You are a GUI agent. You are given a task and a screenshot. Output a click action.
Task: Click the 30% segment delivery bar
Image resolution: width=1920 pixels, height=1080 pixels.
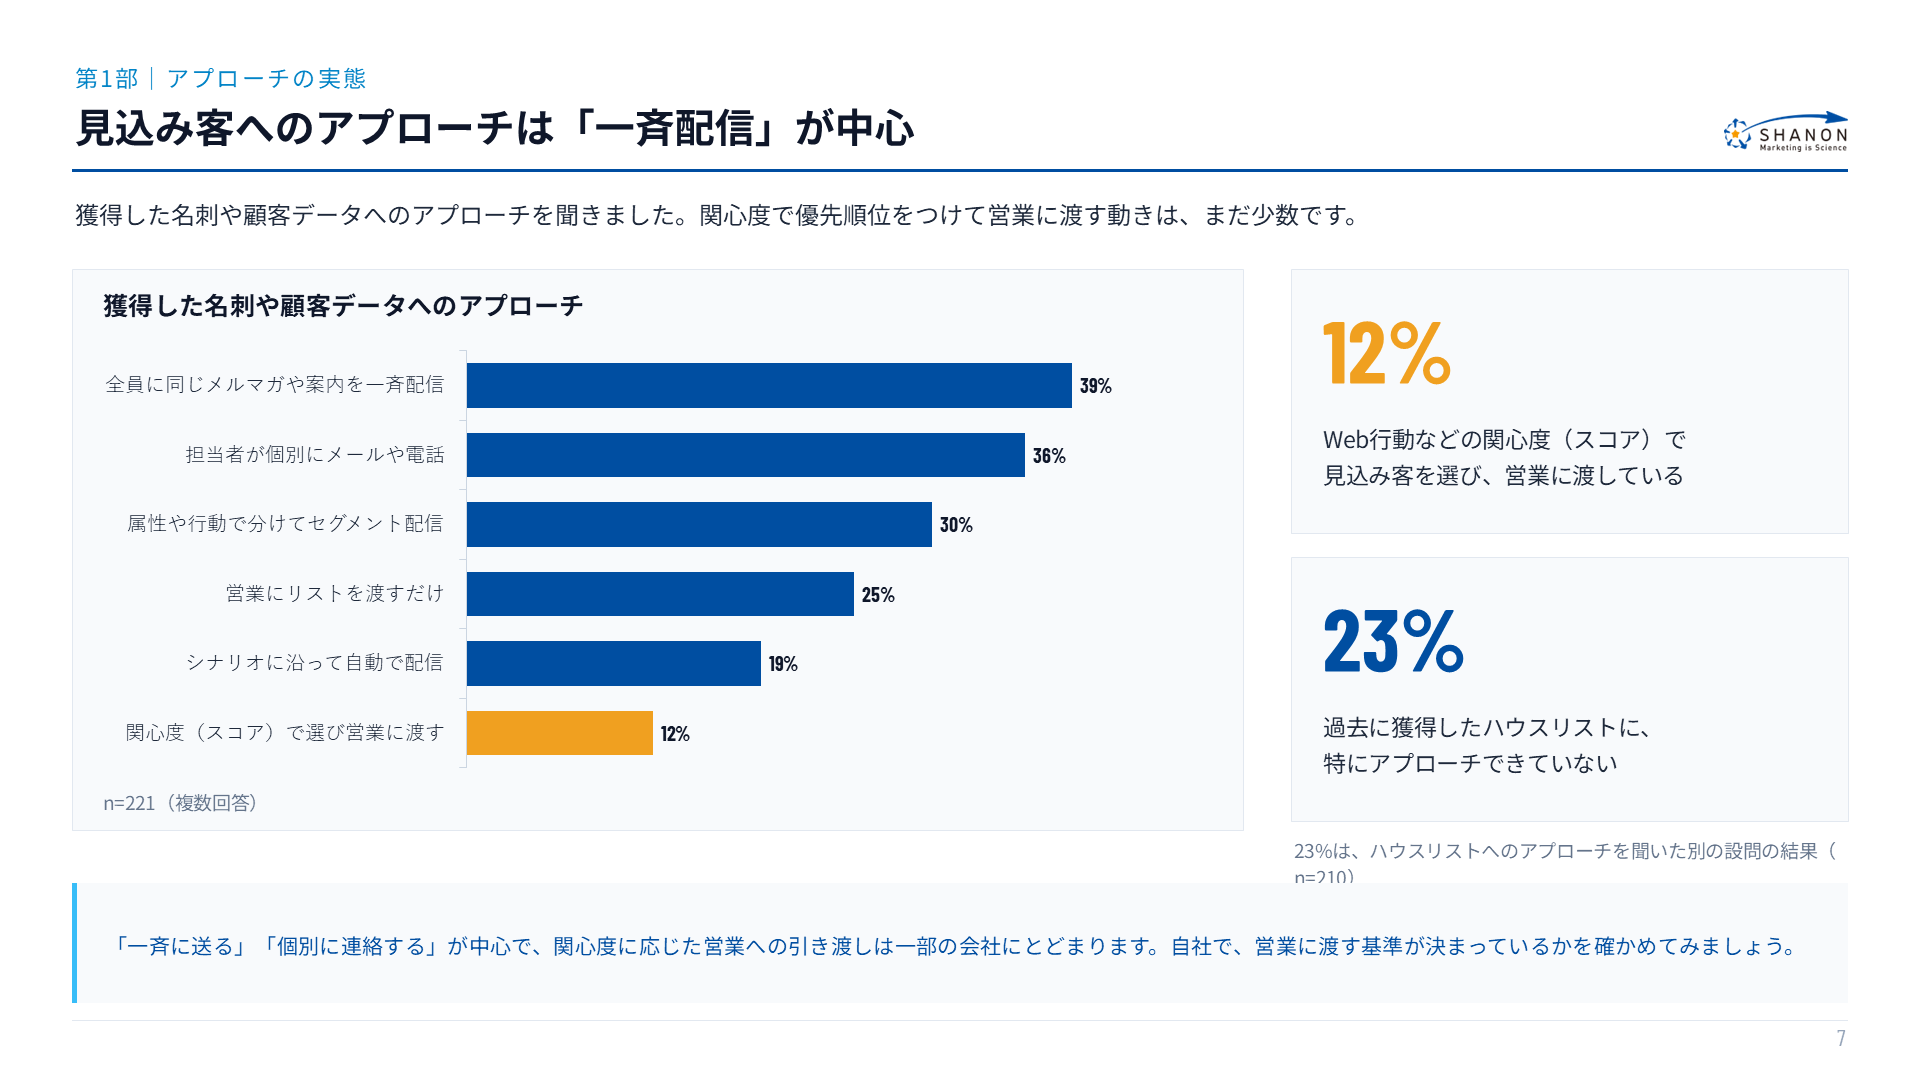[699, 524]
